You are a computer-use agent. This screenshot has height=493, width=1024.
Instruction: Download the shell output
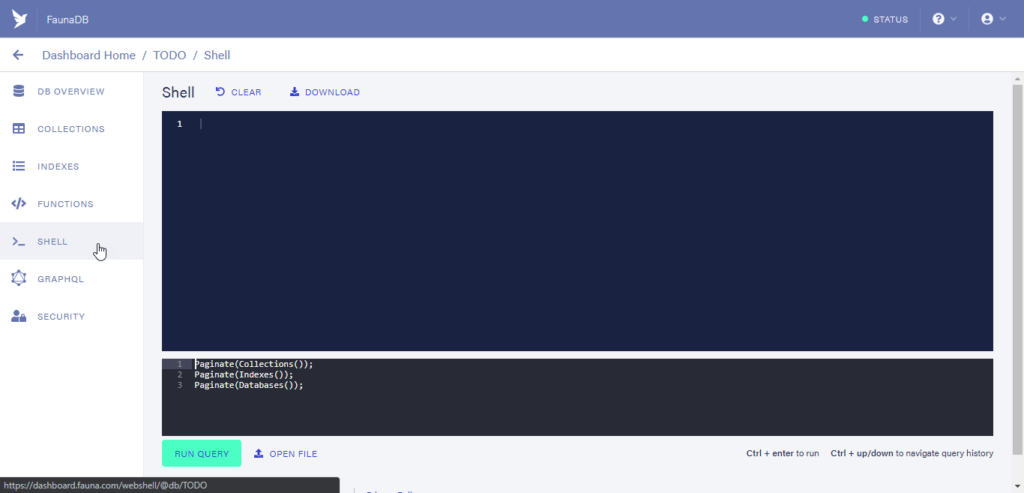pos(325,92)
